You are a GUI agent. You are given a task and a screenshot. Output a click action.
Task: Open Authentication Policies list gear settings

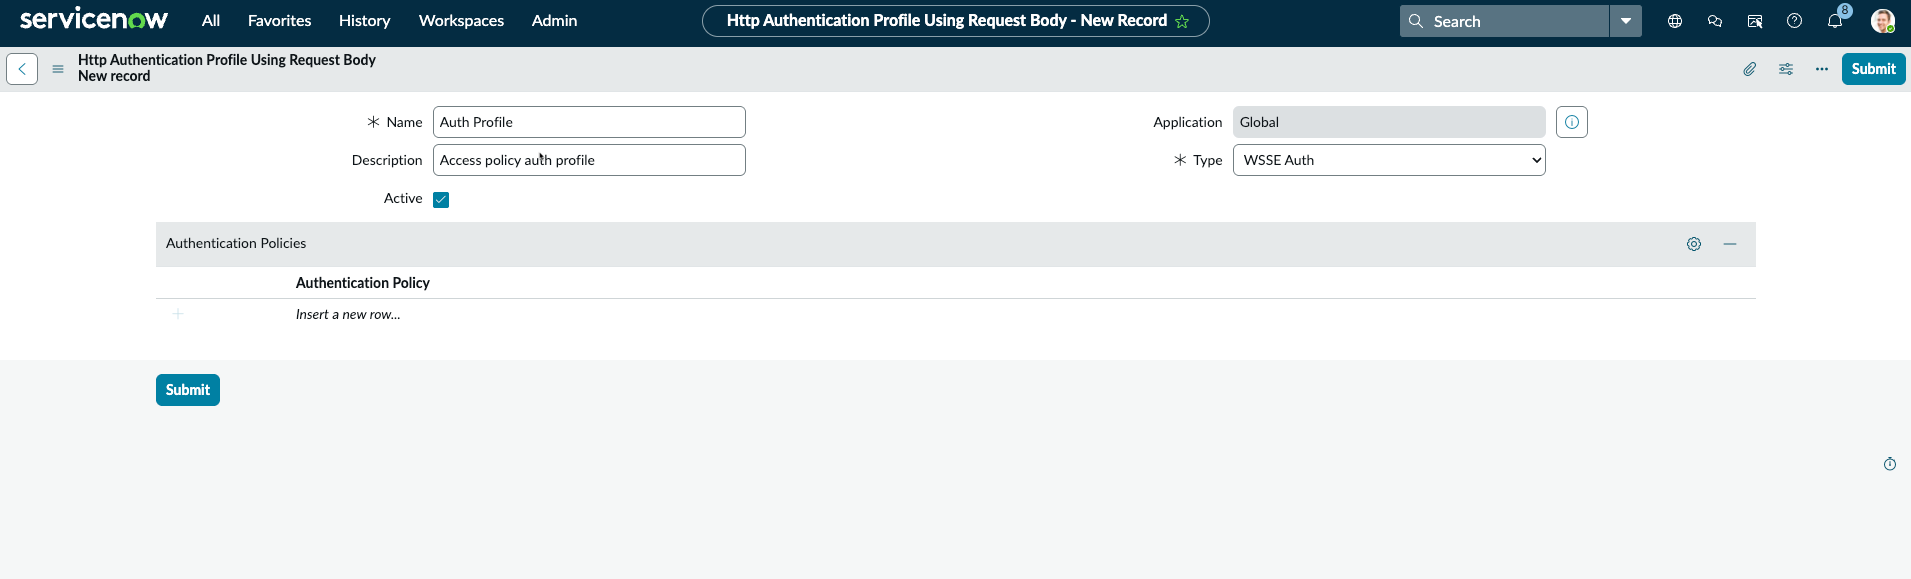1694,244
